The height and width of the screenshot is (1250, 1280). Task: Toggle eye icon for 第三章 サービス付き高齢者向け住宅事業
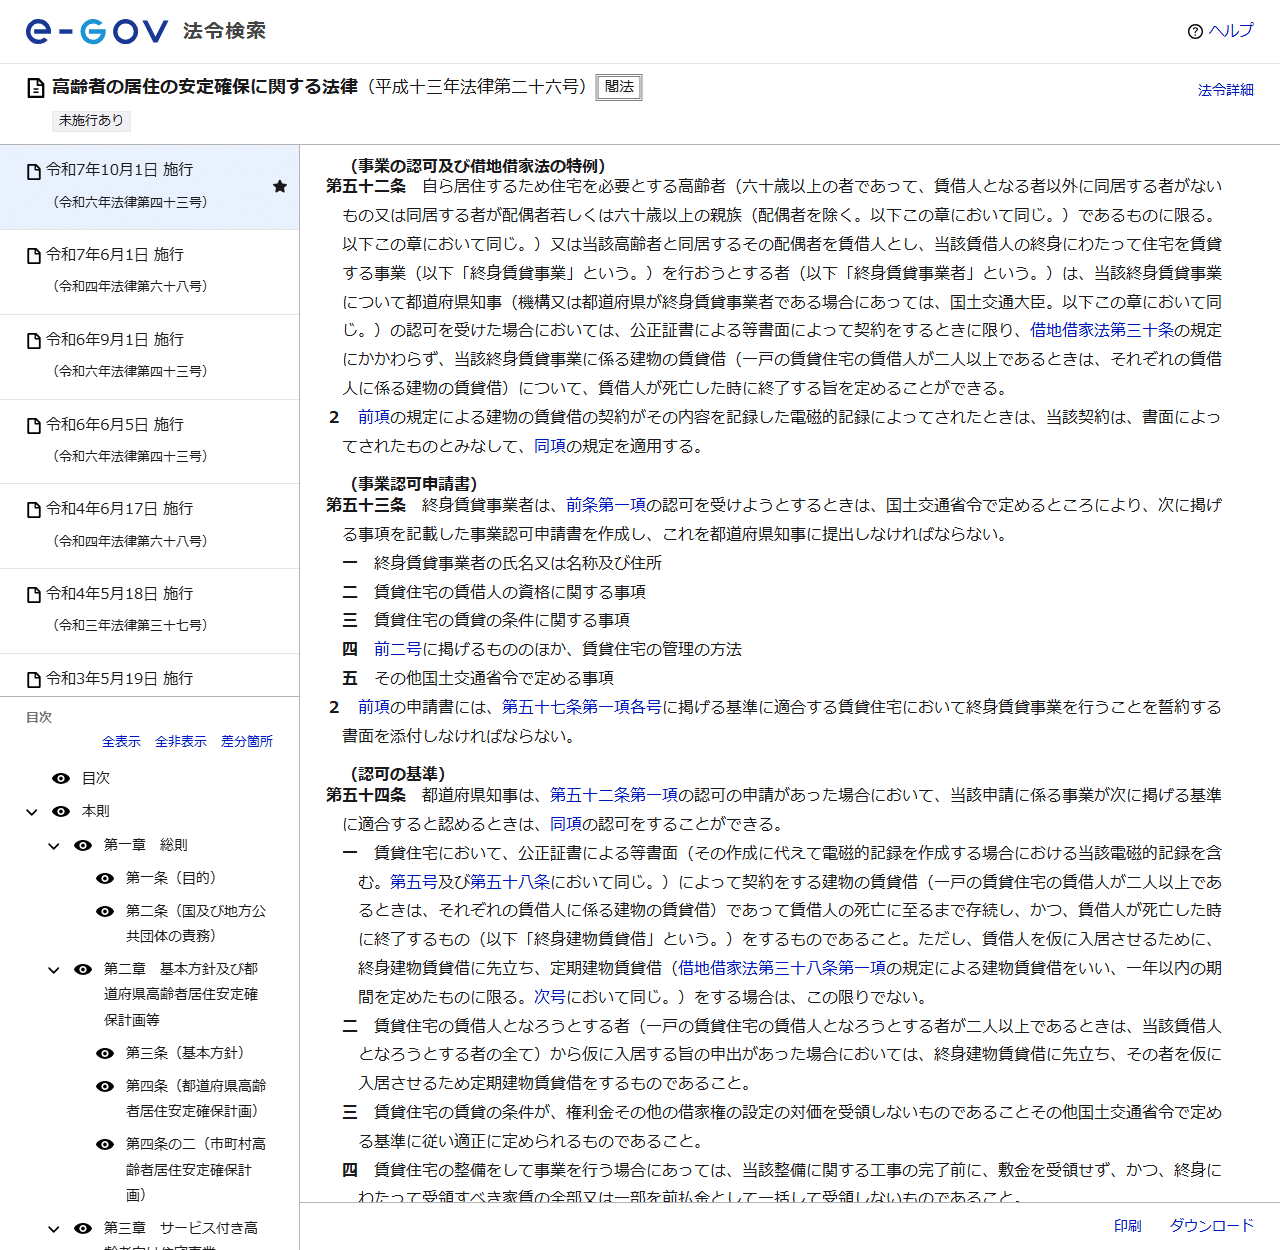[x=83, y=1228]
